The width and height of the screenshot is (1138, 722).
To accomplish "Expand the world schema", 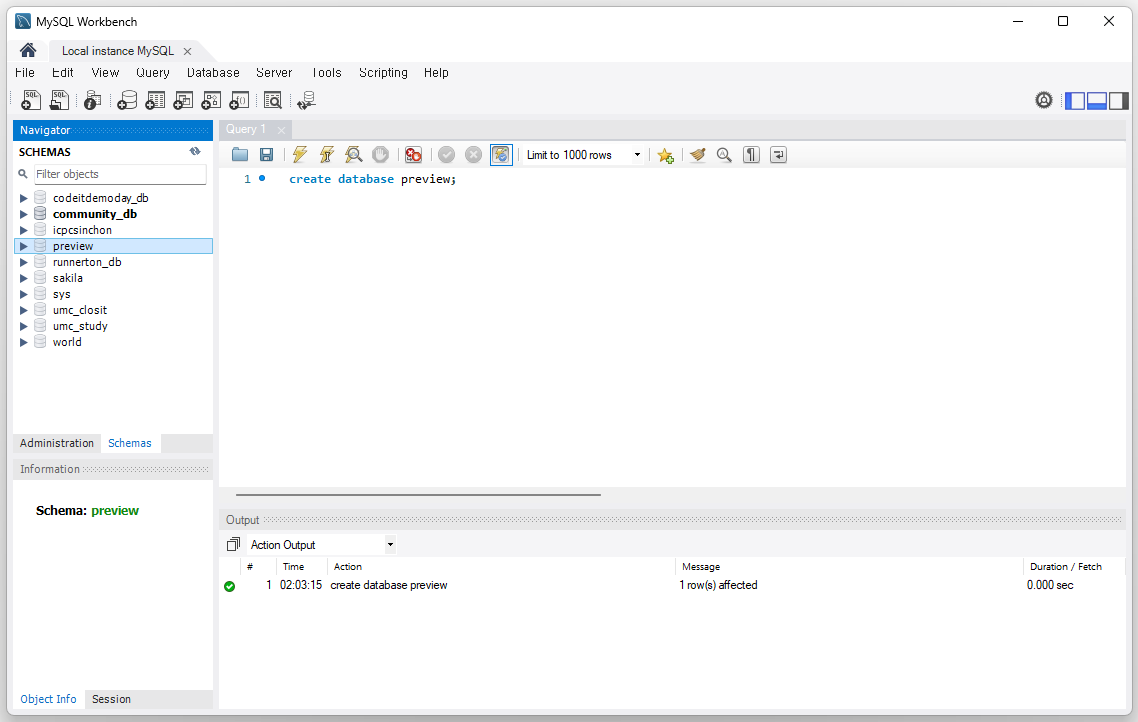I will [x=23, y=342].
